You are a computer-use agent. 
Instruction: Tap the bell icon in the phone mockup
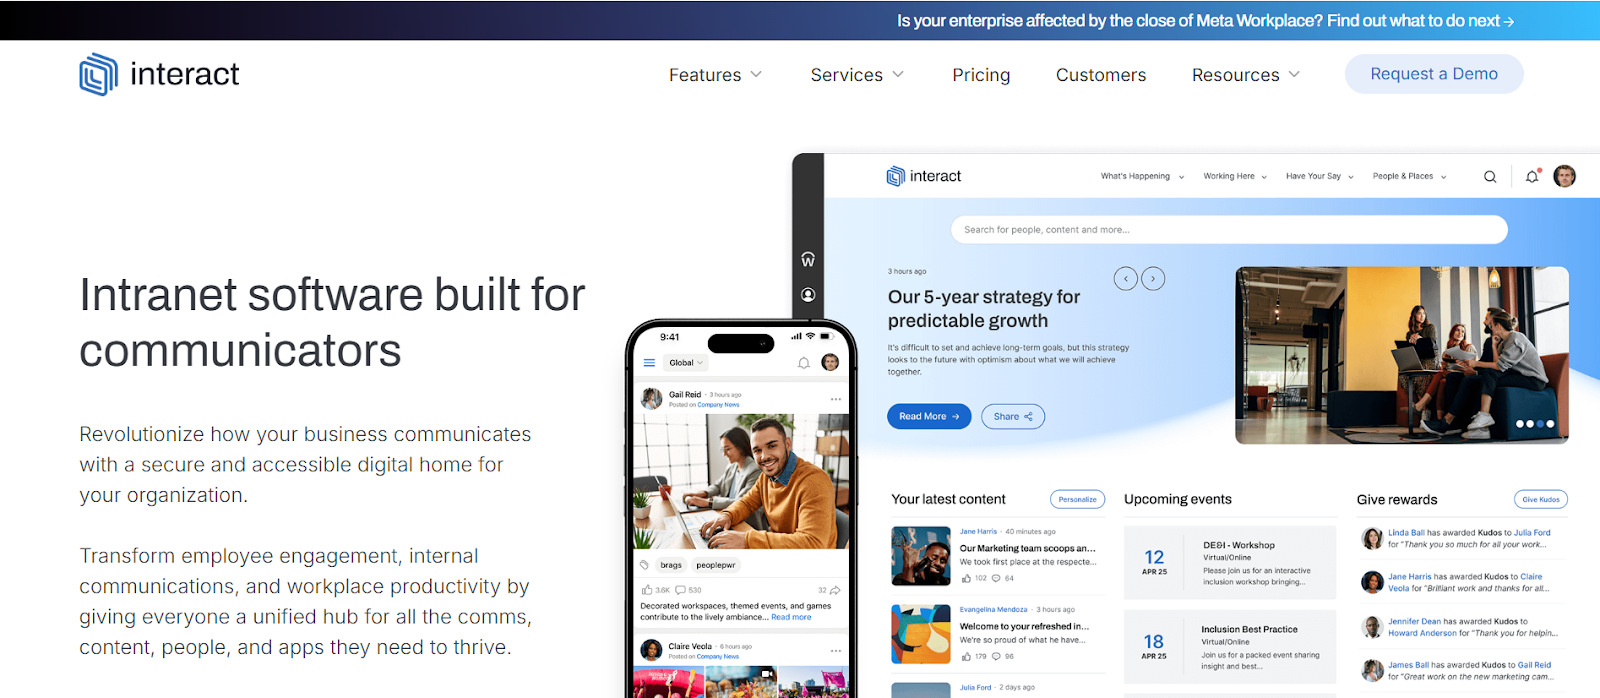pos(803,363)
